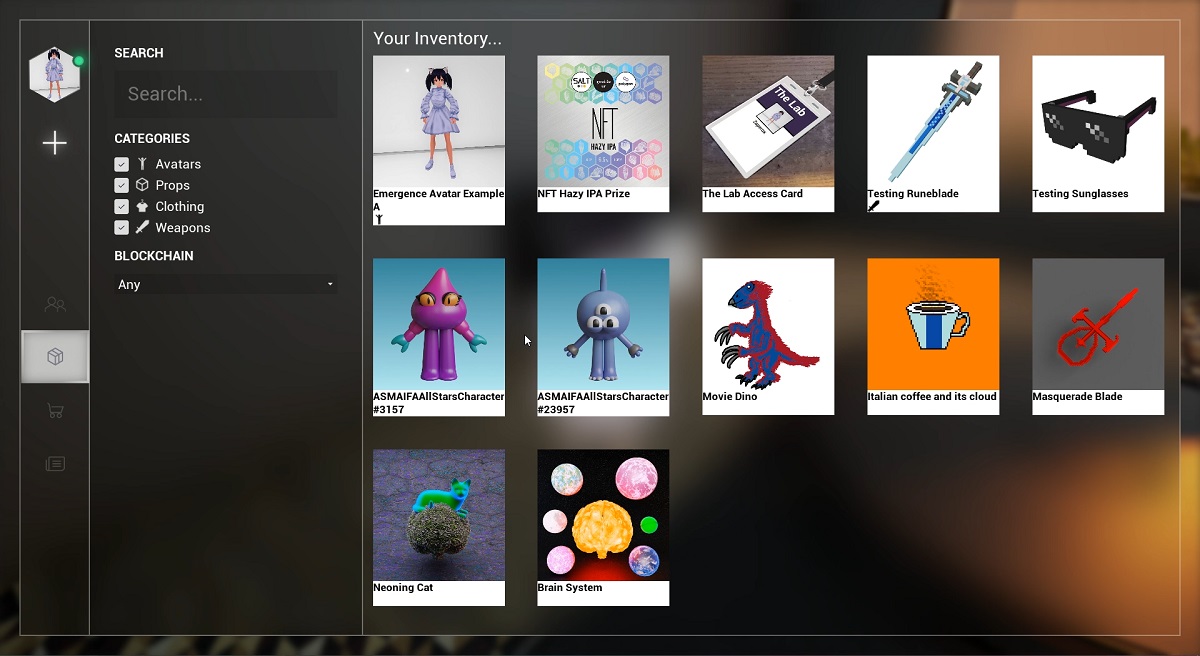
Task: Click avatar type icon under Emergence Avatar
Action: (x=379, y=218)
